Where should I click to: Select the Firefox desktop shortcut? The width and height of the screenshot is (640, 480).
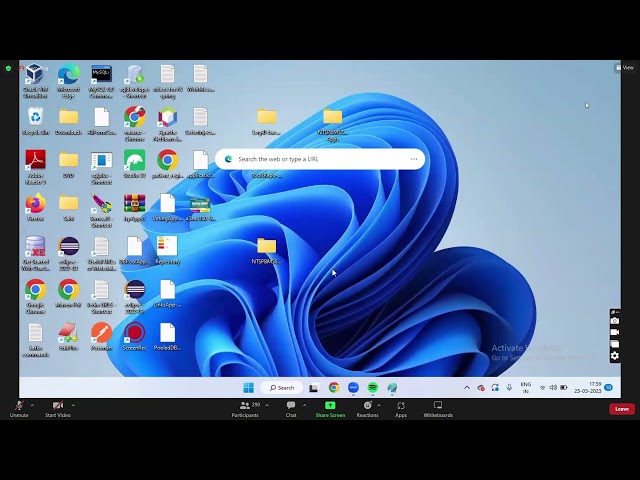35,205
